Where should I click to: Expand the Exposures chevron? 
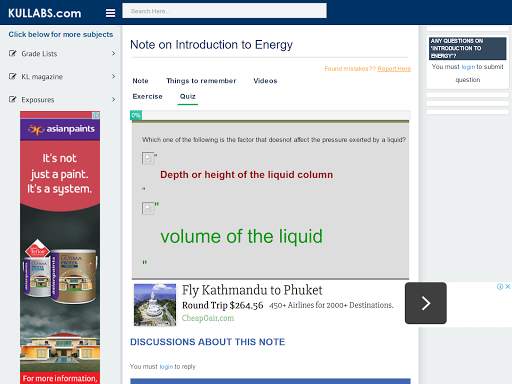pos(114,99)
